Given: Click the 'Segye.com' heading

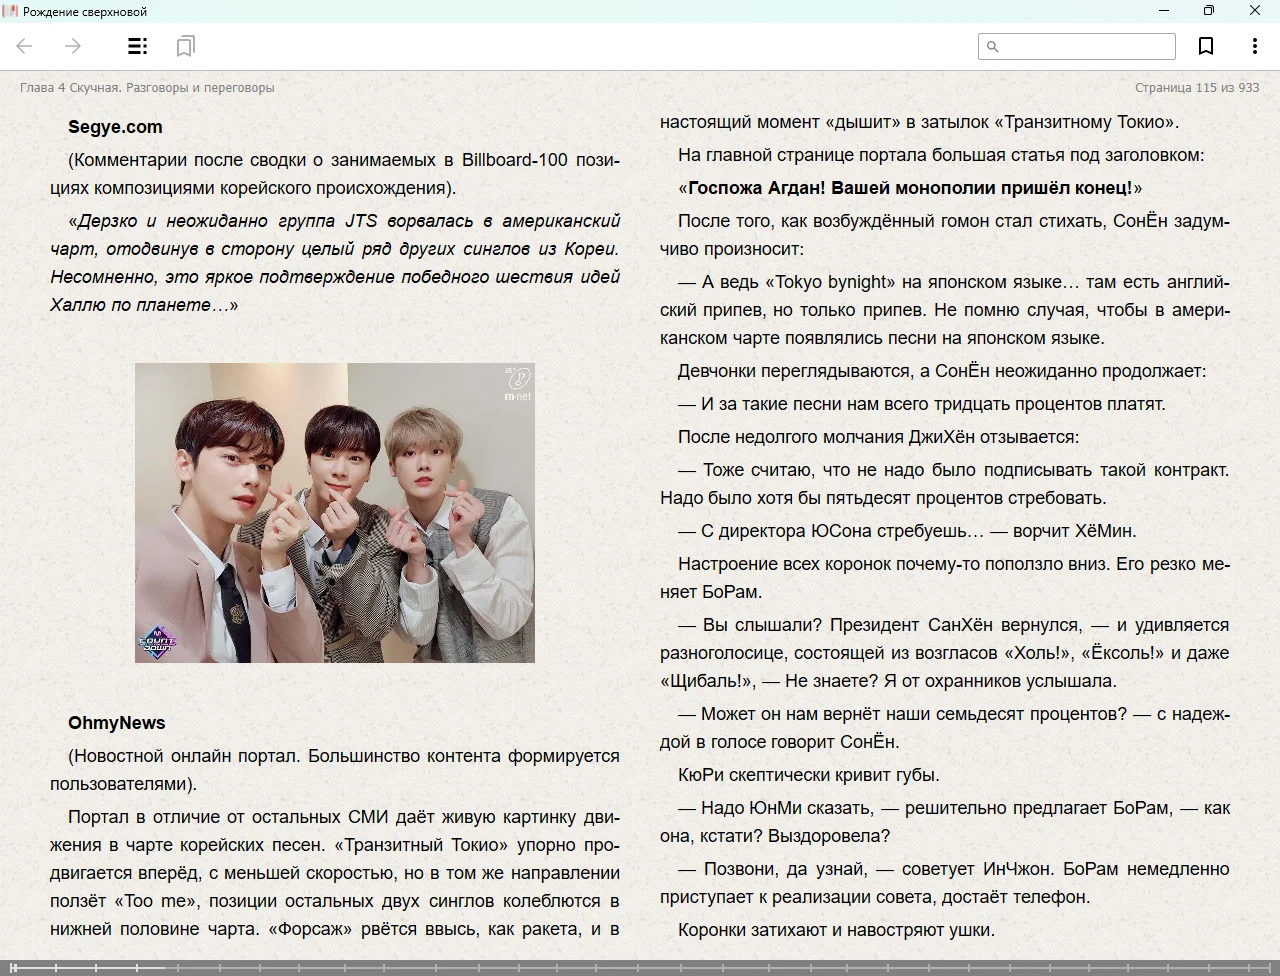Looking at the screenshot, I should 115,127.
